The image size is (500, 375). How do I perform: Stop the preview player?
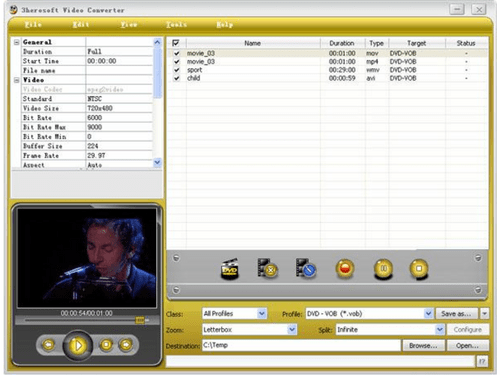(x=106, y=344)
